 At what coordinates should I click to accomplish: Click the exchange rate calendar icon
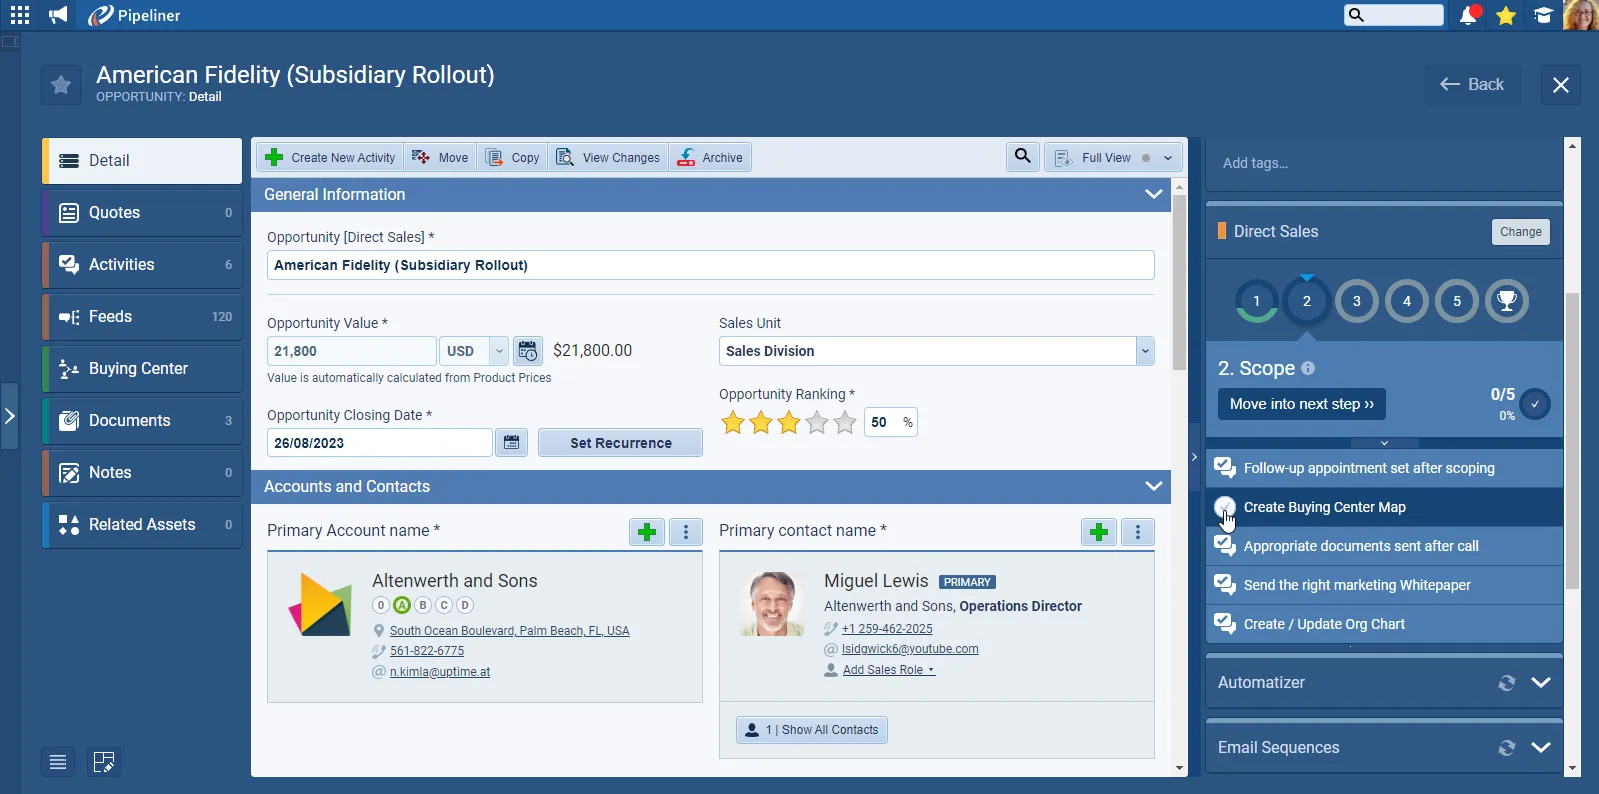528,351
